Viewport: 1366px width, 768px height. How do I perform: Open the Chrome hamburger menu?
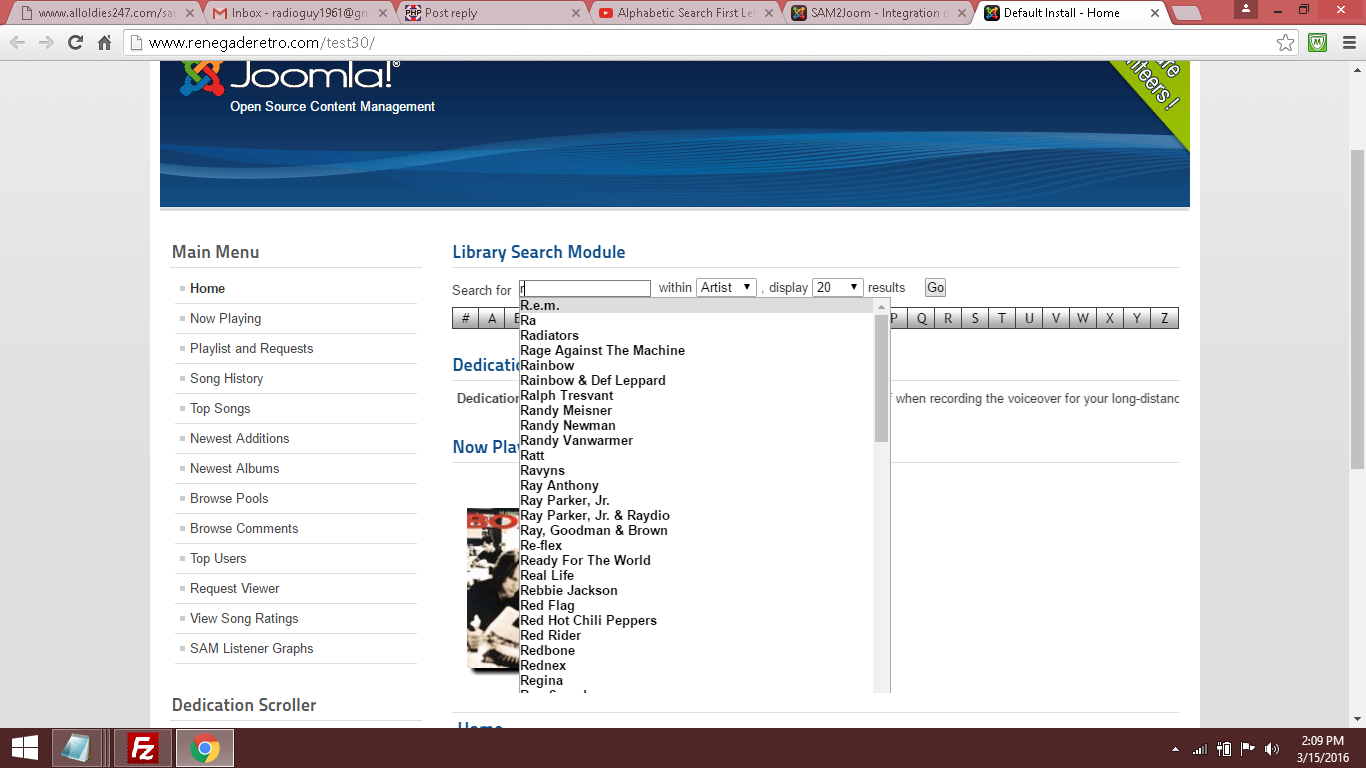coord(1348,43)
